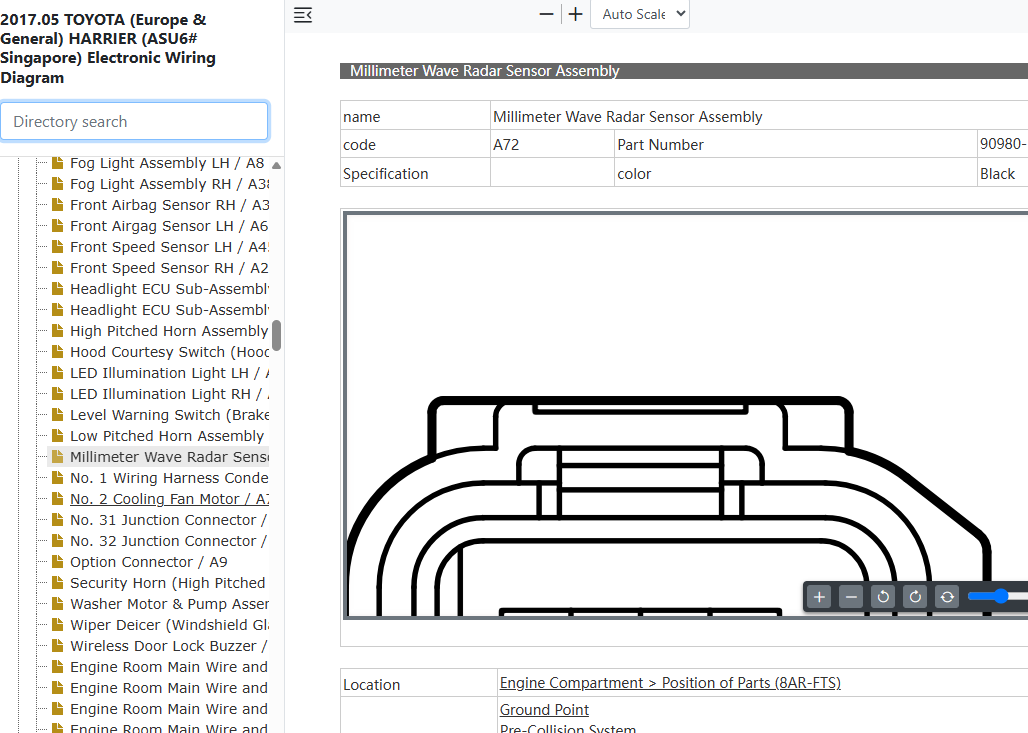
Task: Select Security Horn (High Pitched) item
Action: pos(168,582)
